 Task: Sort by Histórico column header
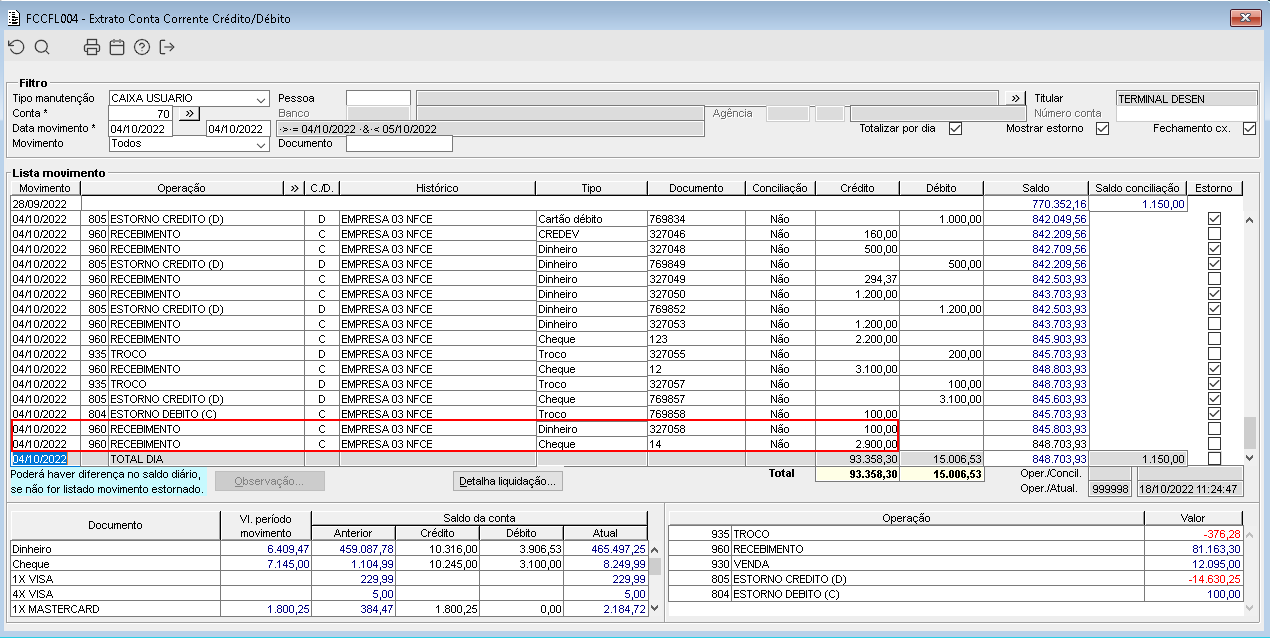pyautogui.click(x=437, y=188)
